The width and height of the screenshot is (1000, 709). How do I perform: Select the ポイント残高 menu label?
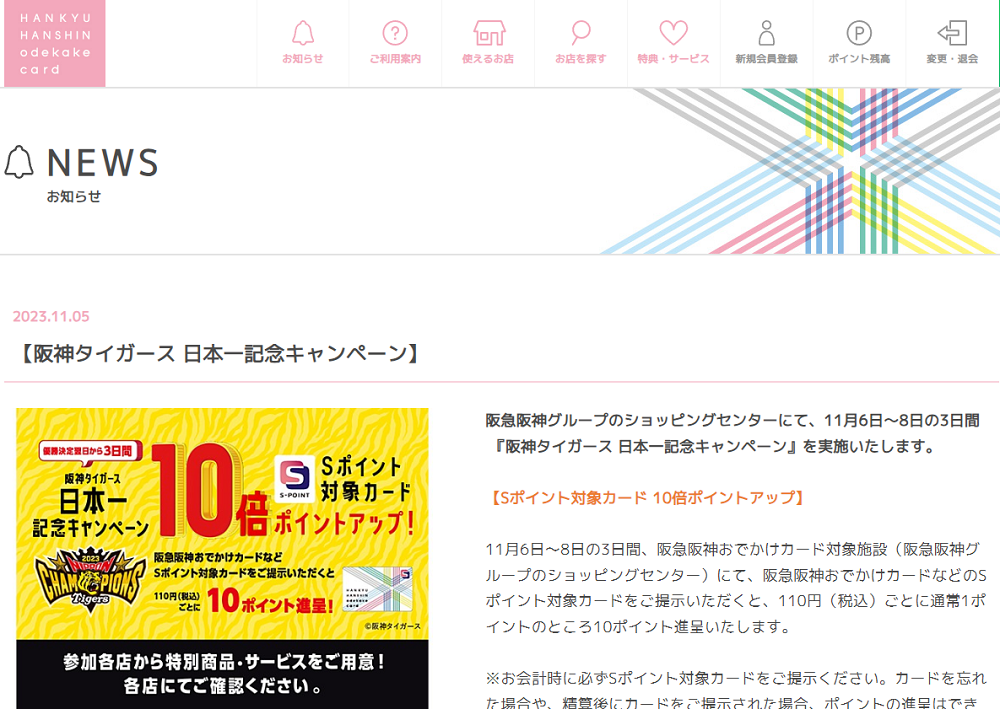[859, 59]
